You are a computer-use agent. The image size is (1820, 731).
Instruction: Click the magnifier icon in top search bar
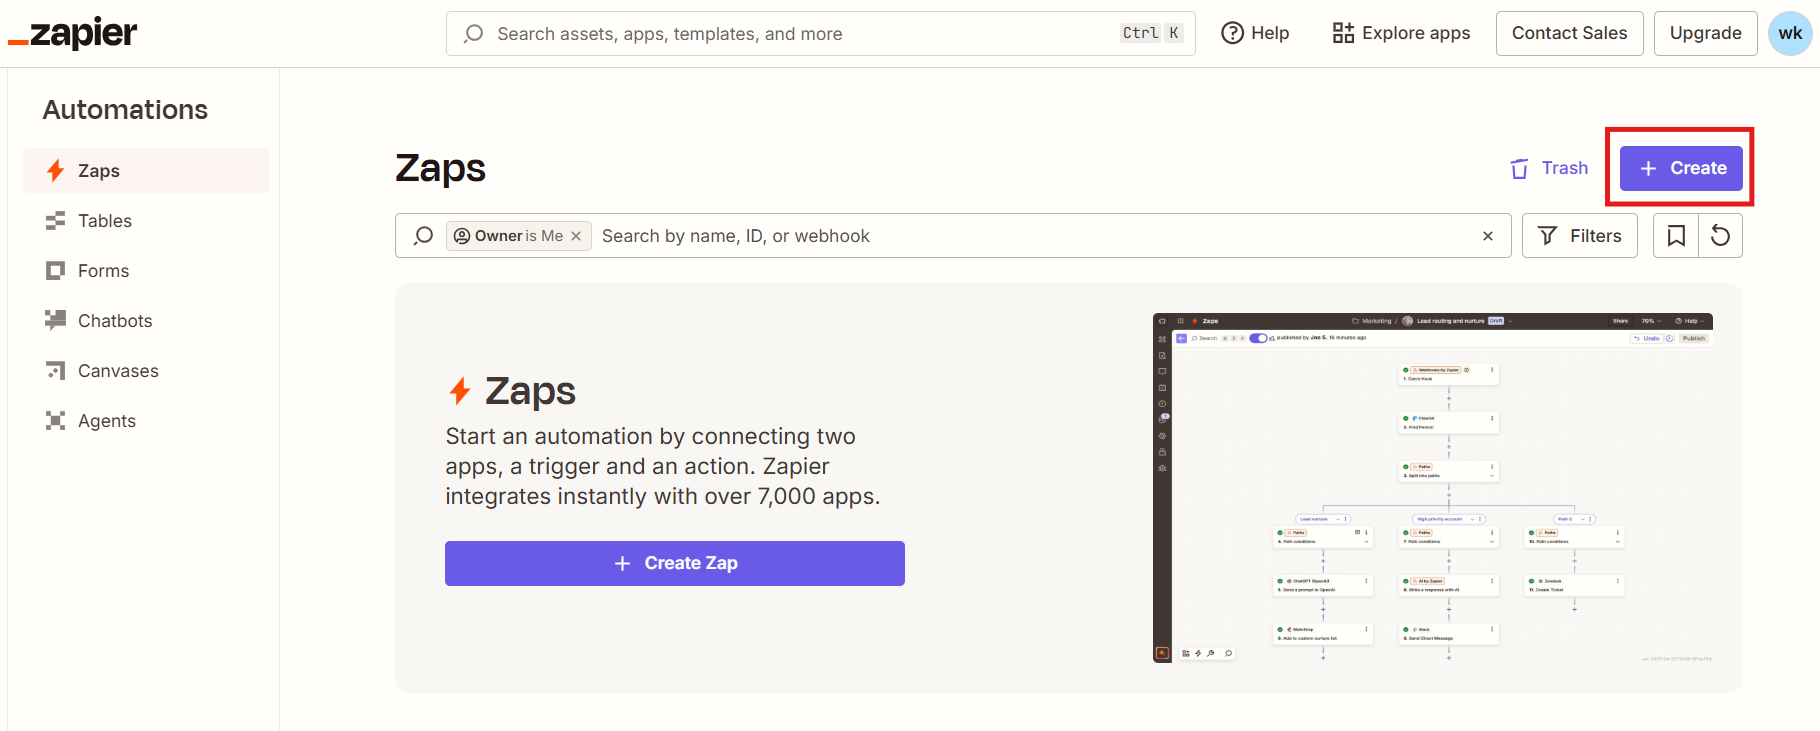pos(474,34)
